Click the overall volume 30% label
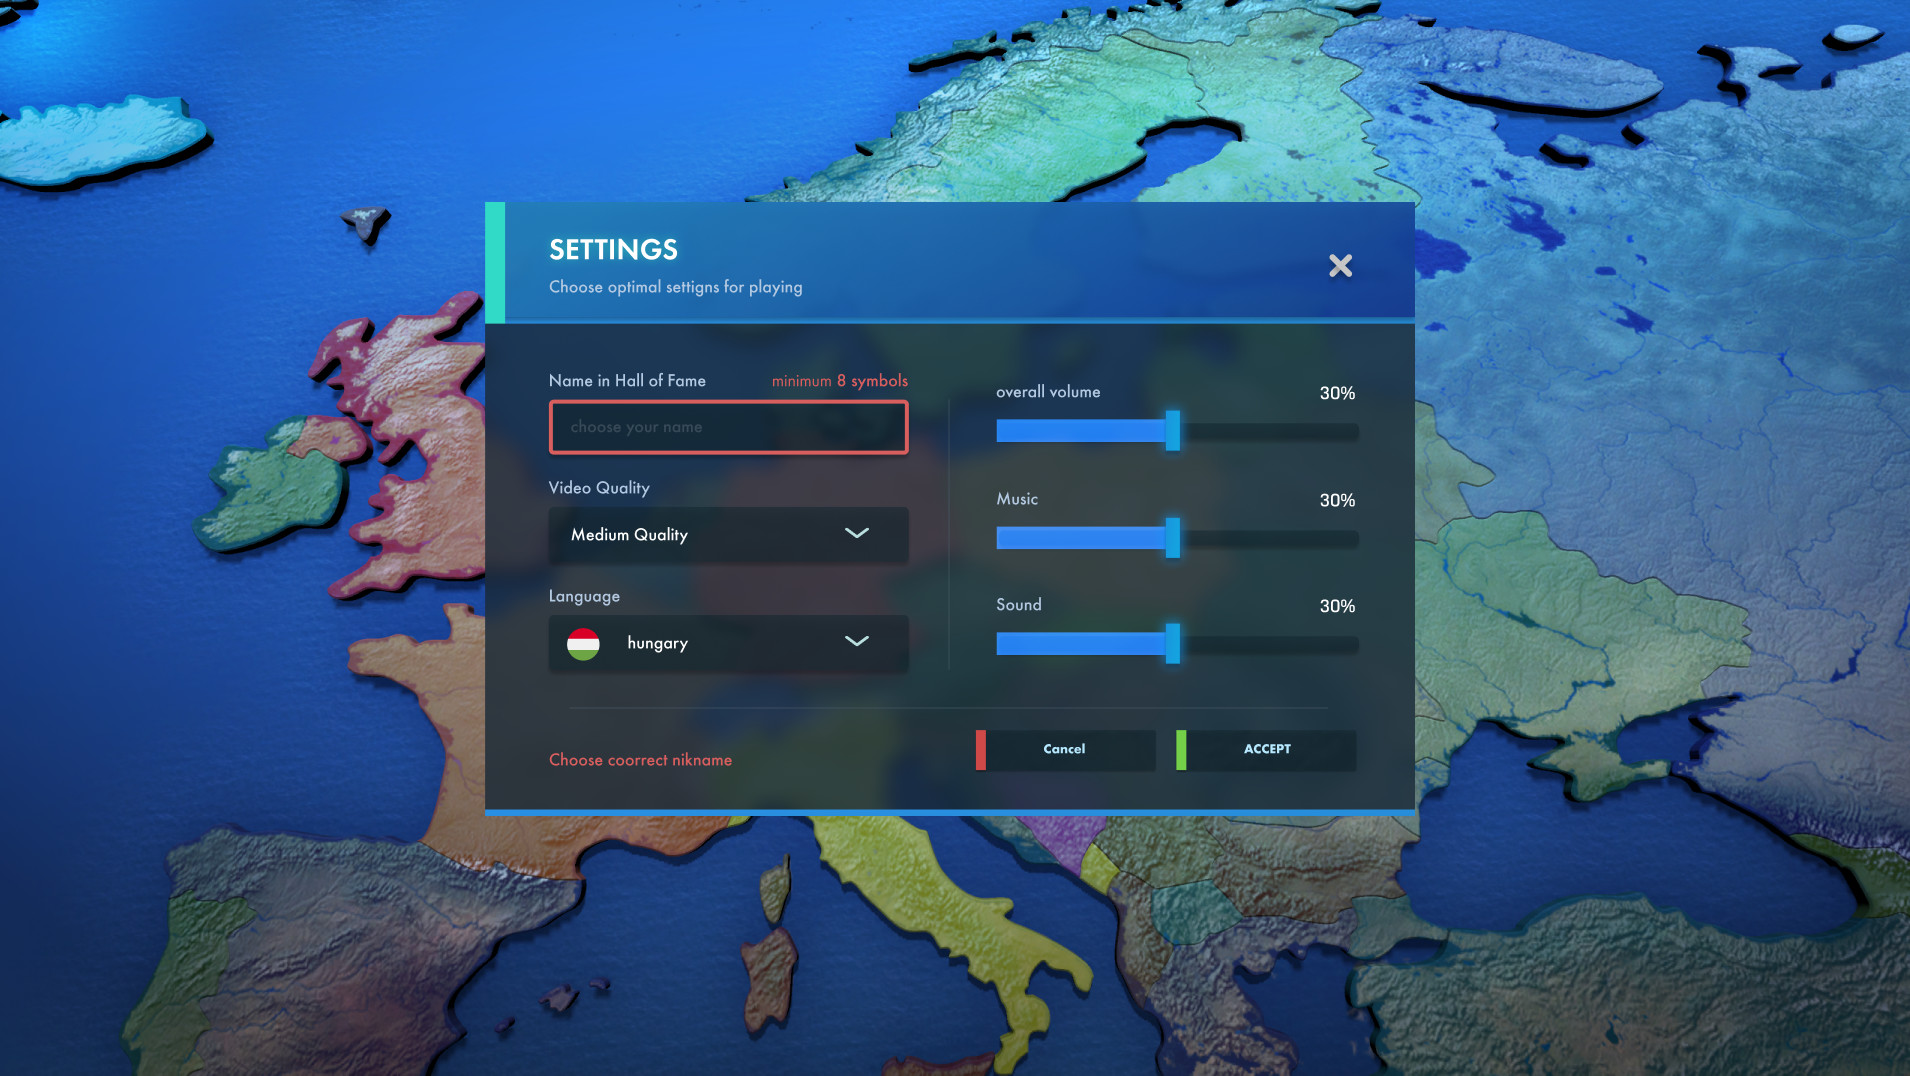The height and width of the screenshot is (1076, 1910). tap(1337, 393)
